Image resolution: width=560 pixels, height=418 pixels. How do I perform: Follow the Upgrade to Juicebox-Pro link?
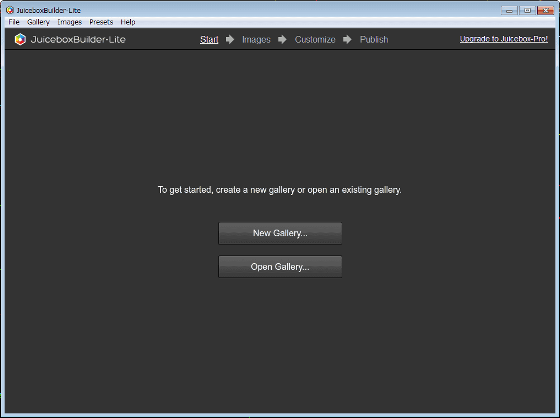tap(504, 39)
